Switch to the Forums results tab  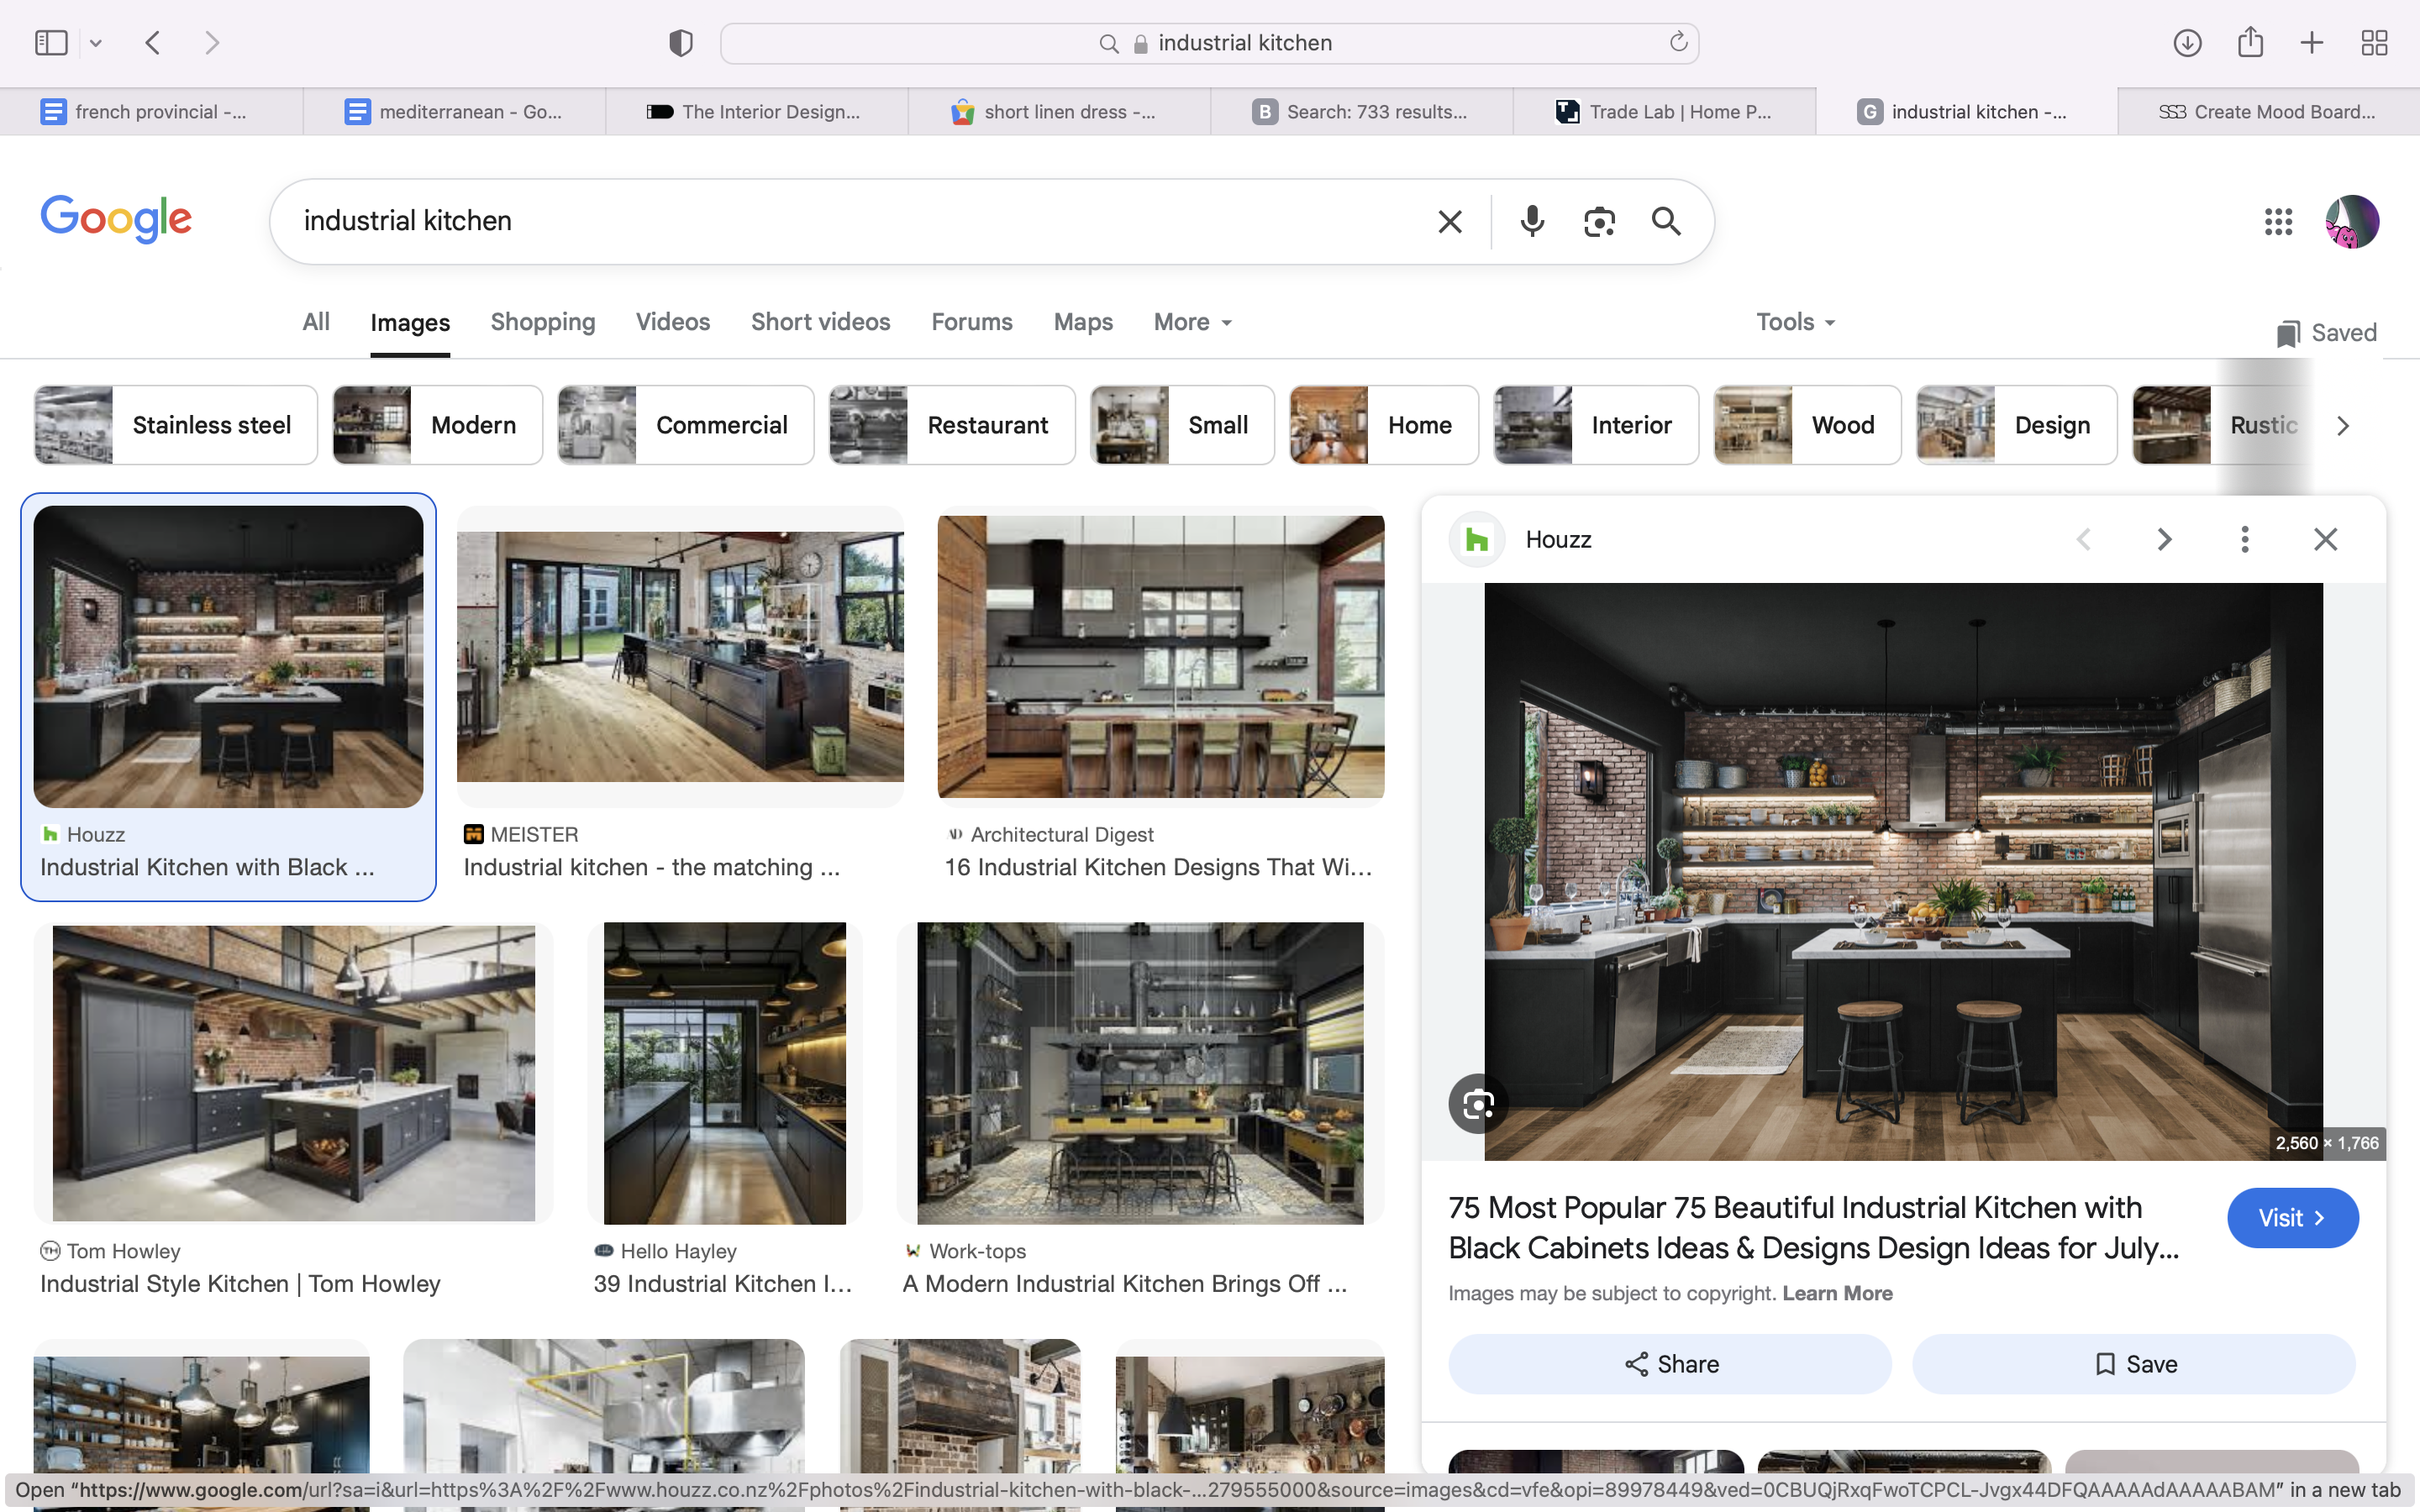pyautogui.click(x=972, y=322)
